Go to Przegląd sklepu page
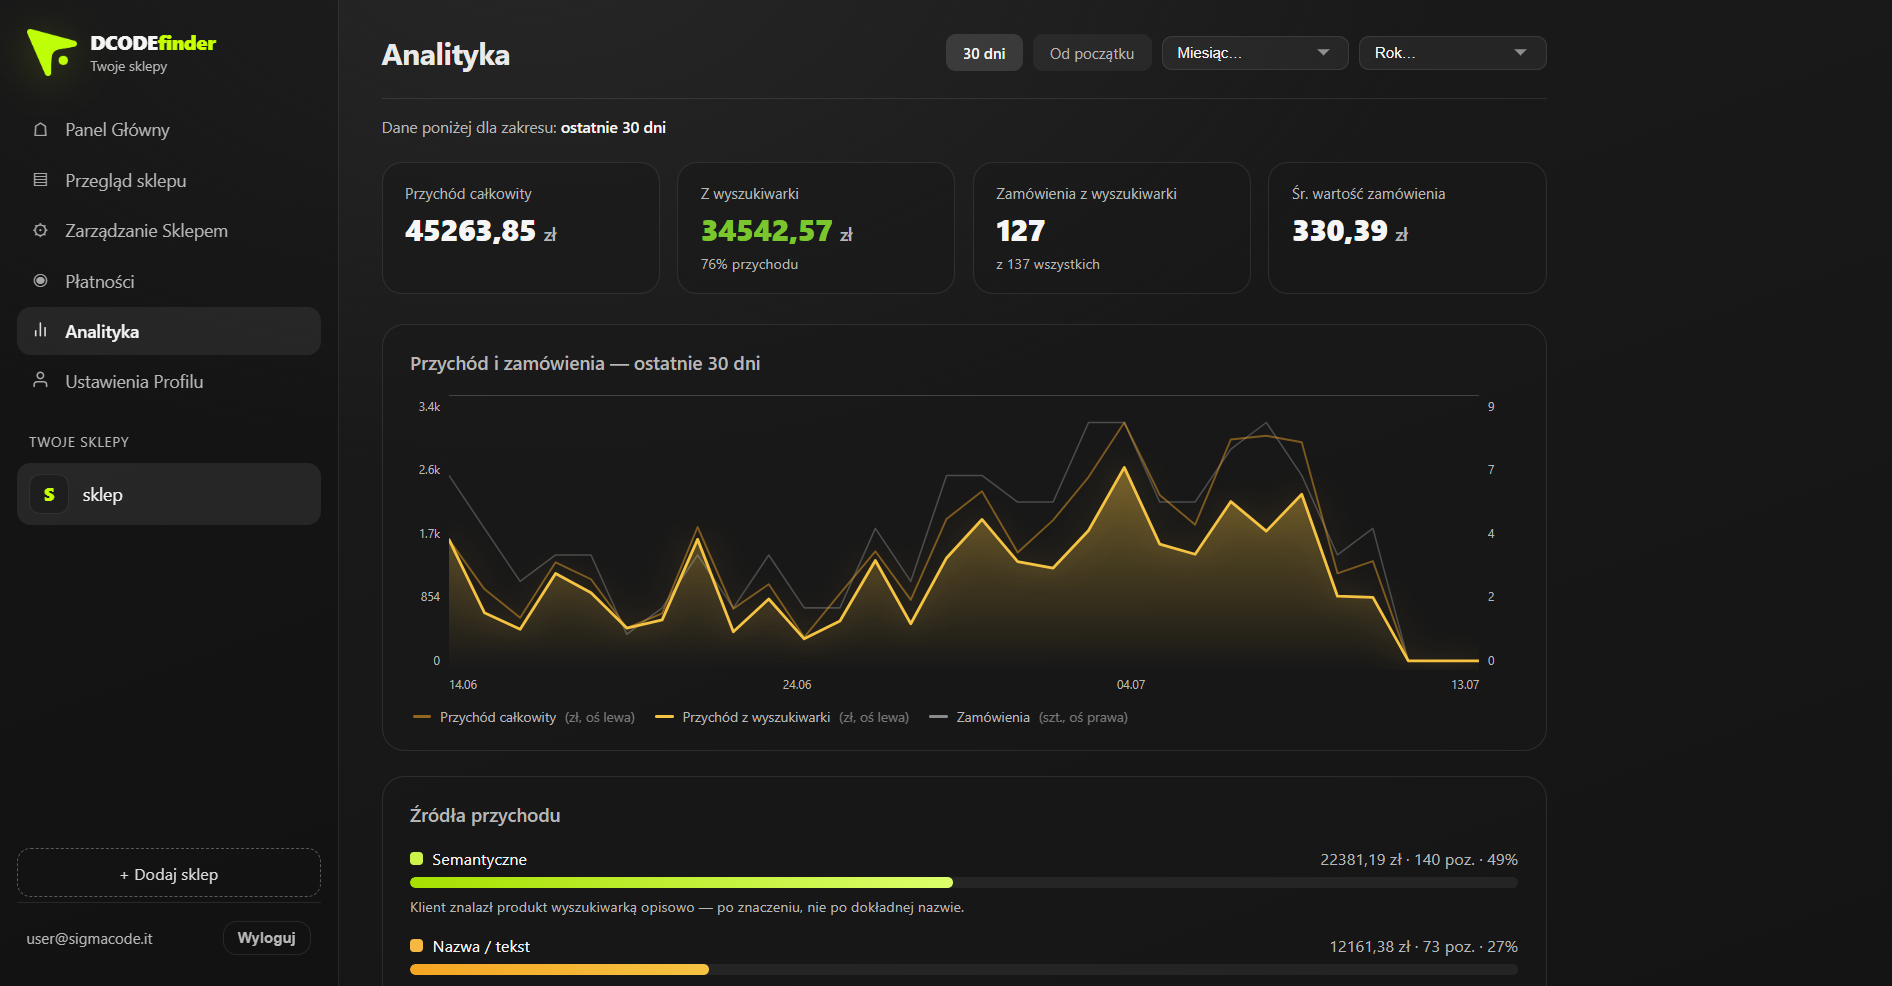 [169, 180]
